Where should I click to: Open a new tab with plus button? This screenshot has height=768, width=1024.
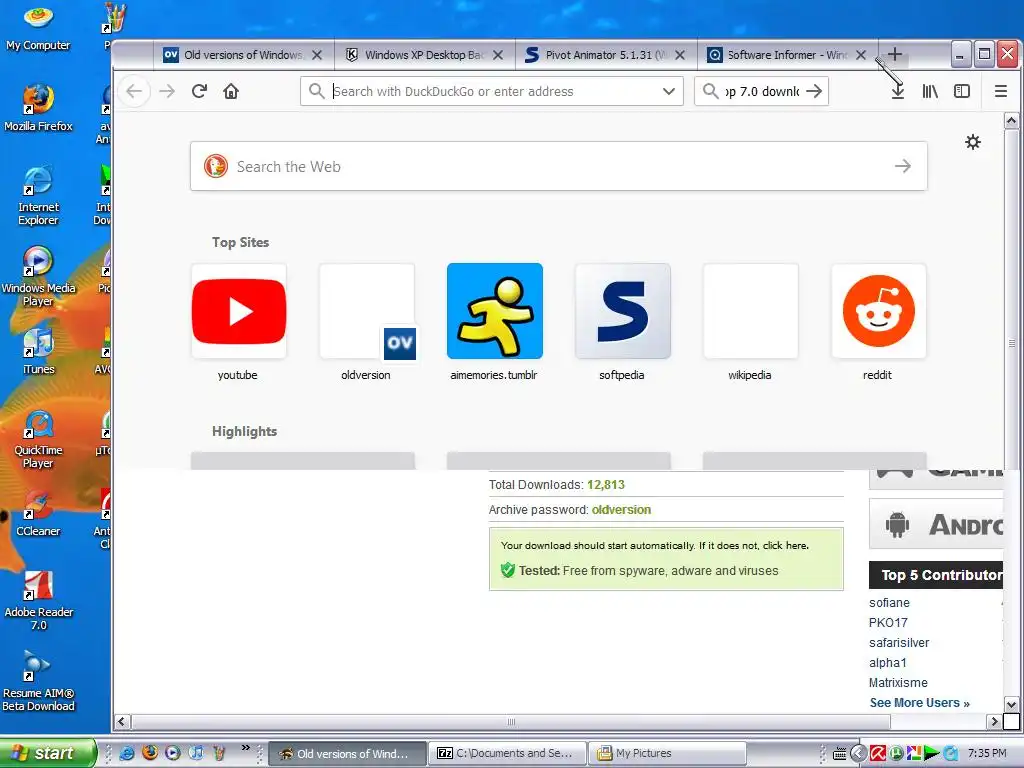point(895,54)
